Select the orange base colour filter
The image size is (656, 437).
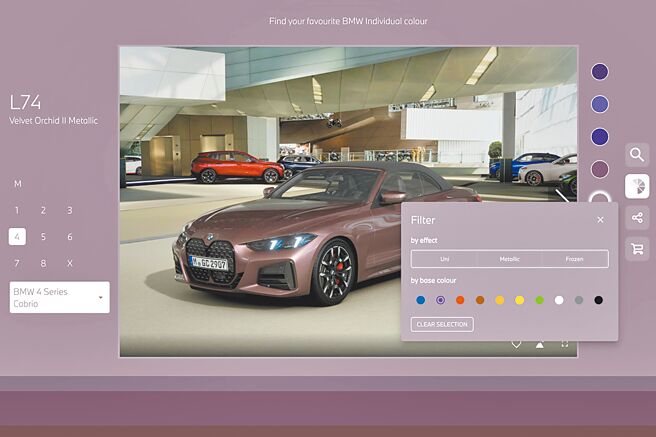point(460,300)
